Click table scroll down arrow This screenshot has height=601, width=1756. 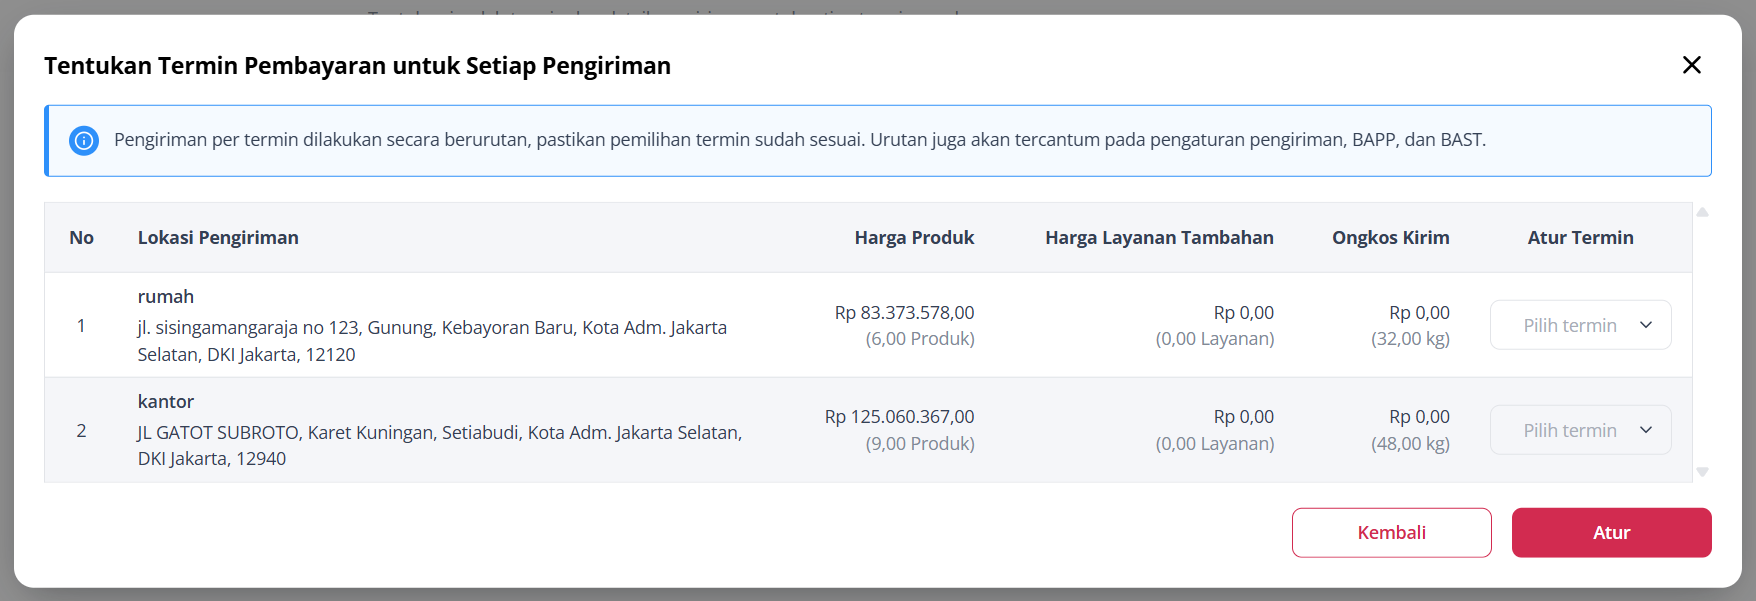pos(1702,472)
